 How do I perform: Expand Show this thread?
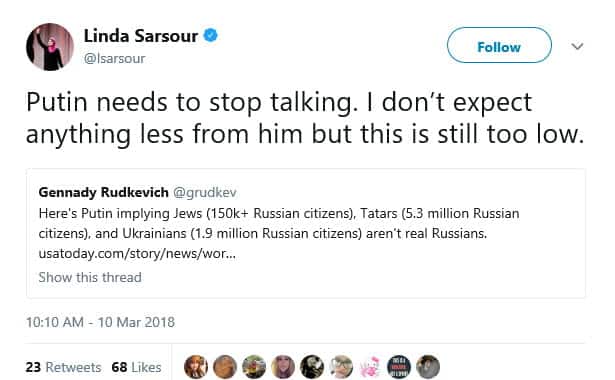point(90,277)
